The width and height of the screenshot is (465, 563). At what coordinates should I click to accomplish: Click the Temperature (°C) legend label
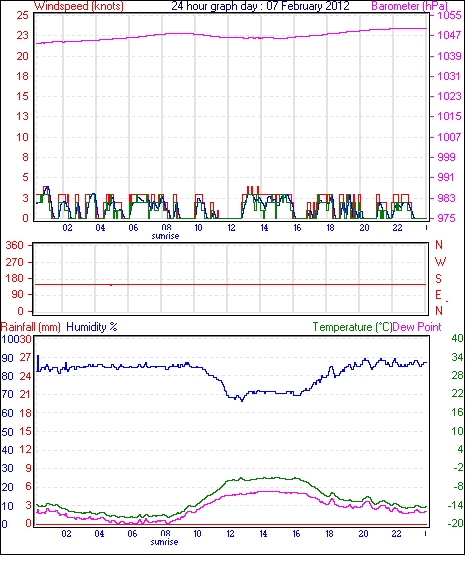352,327
